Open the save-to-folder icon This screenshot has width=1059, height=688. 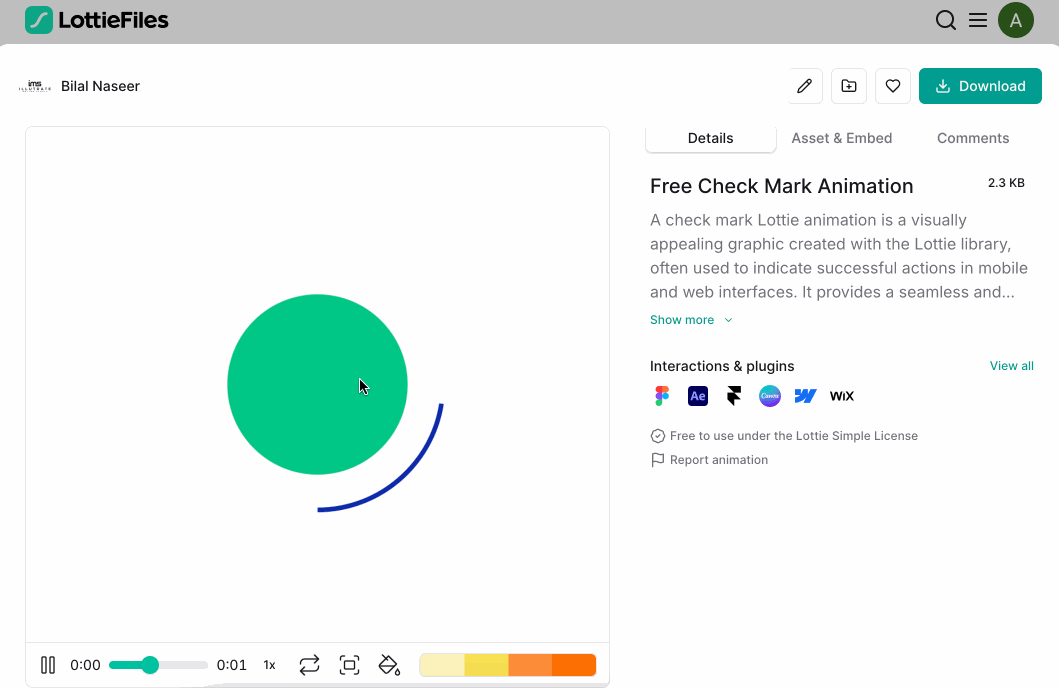coord(848,86)
